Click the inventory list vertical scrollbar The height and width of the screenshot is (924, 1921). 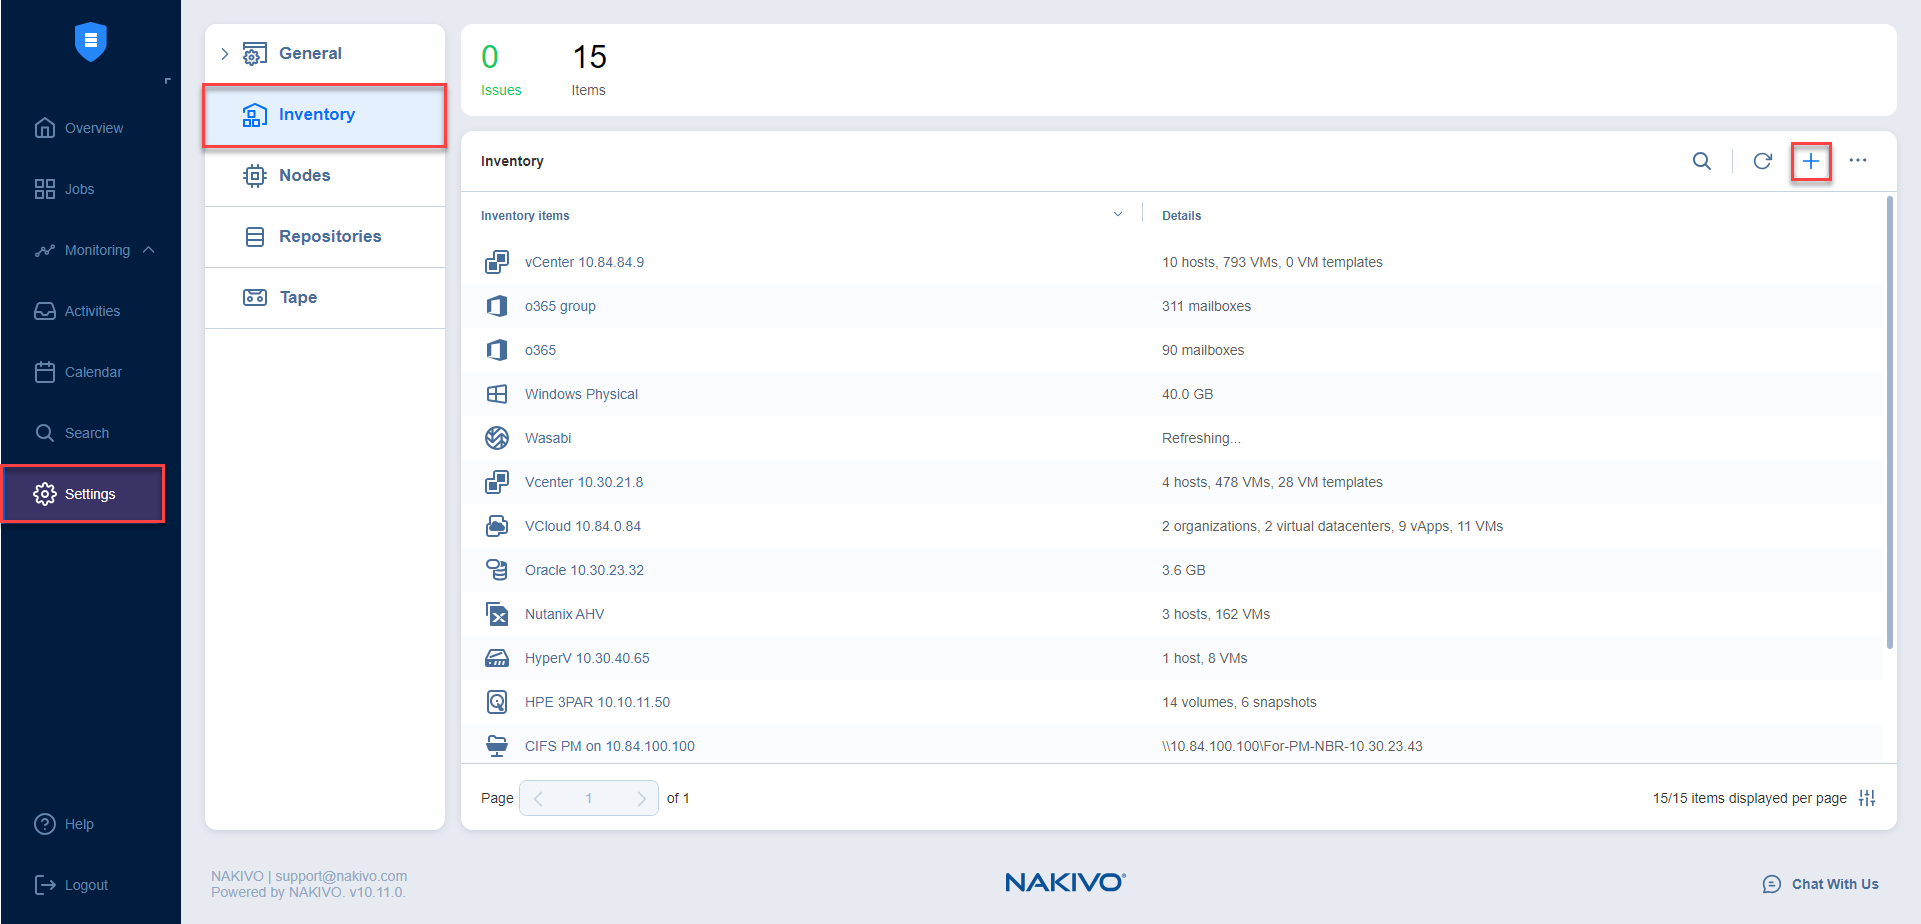tap(1889, 420)
